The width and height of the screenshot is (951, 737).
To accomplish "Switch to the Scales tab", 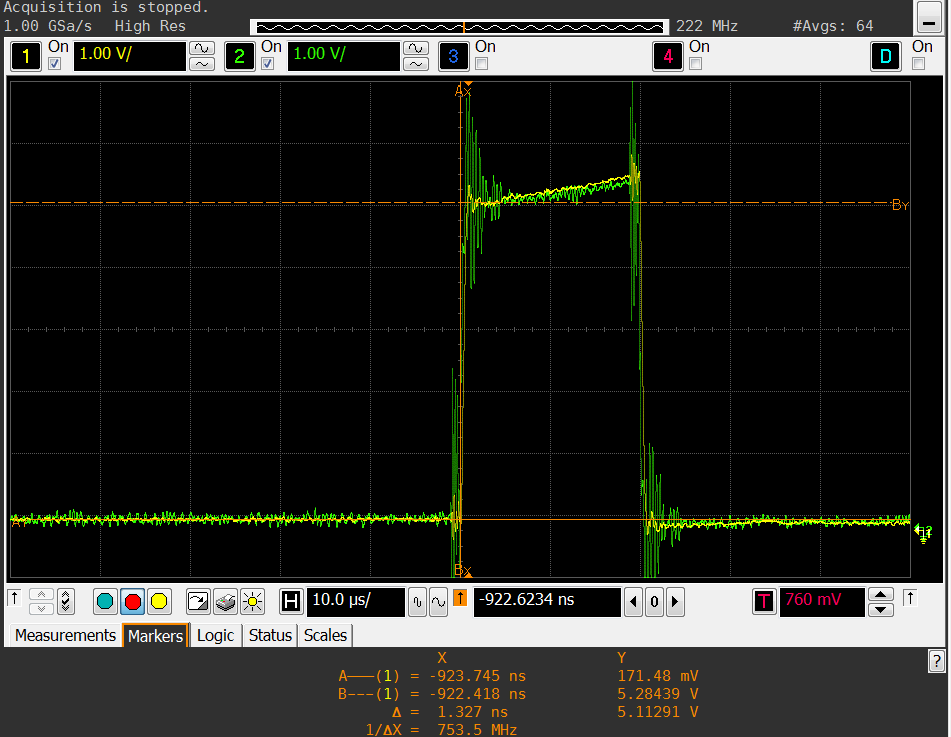I will [x=325, y=635].
